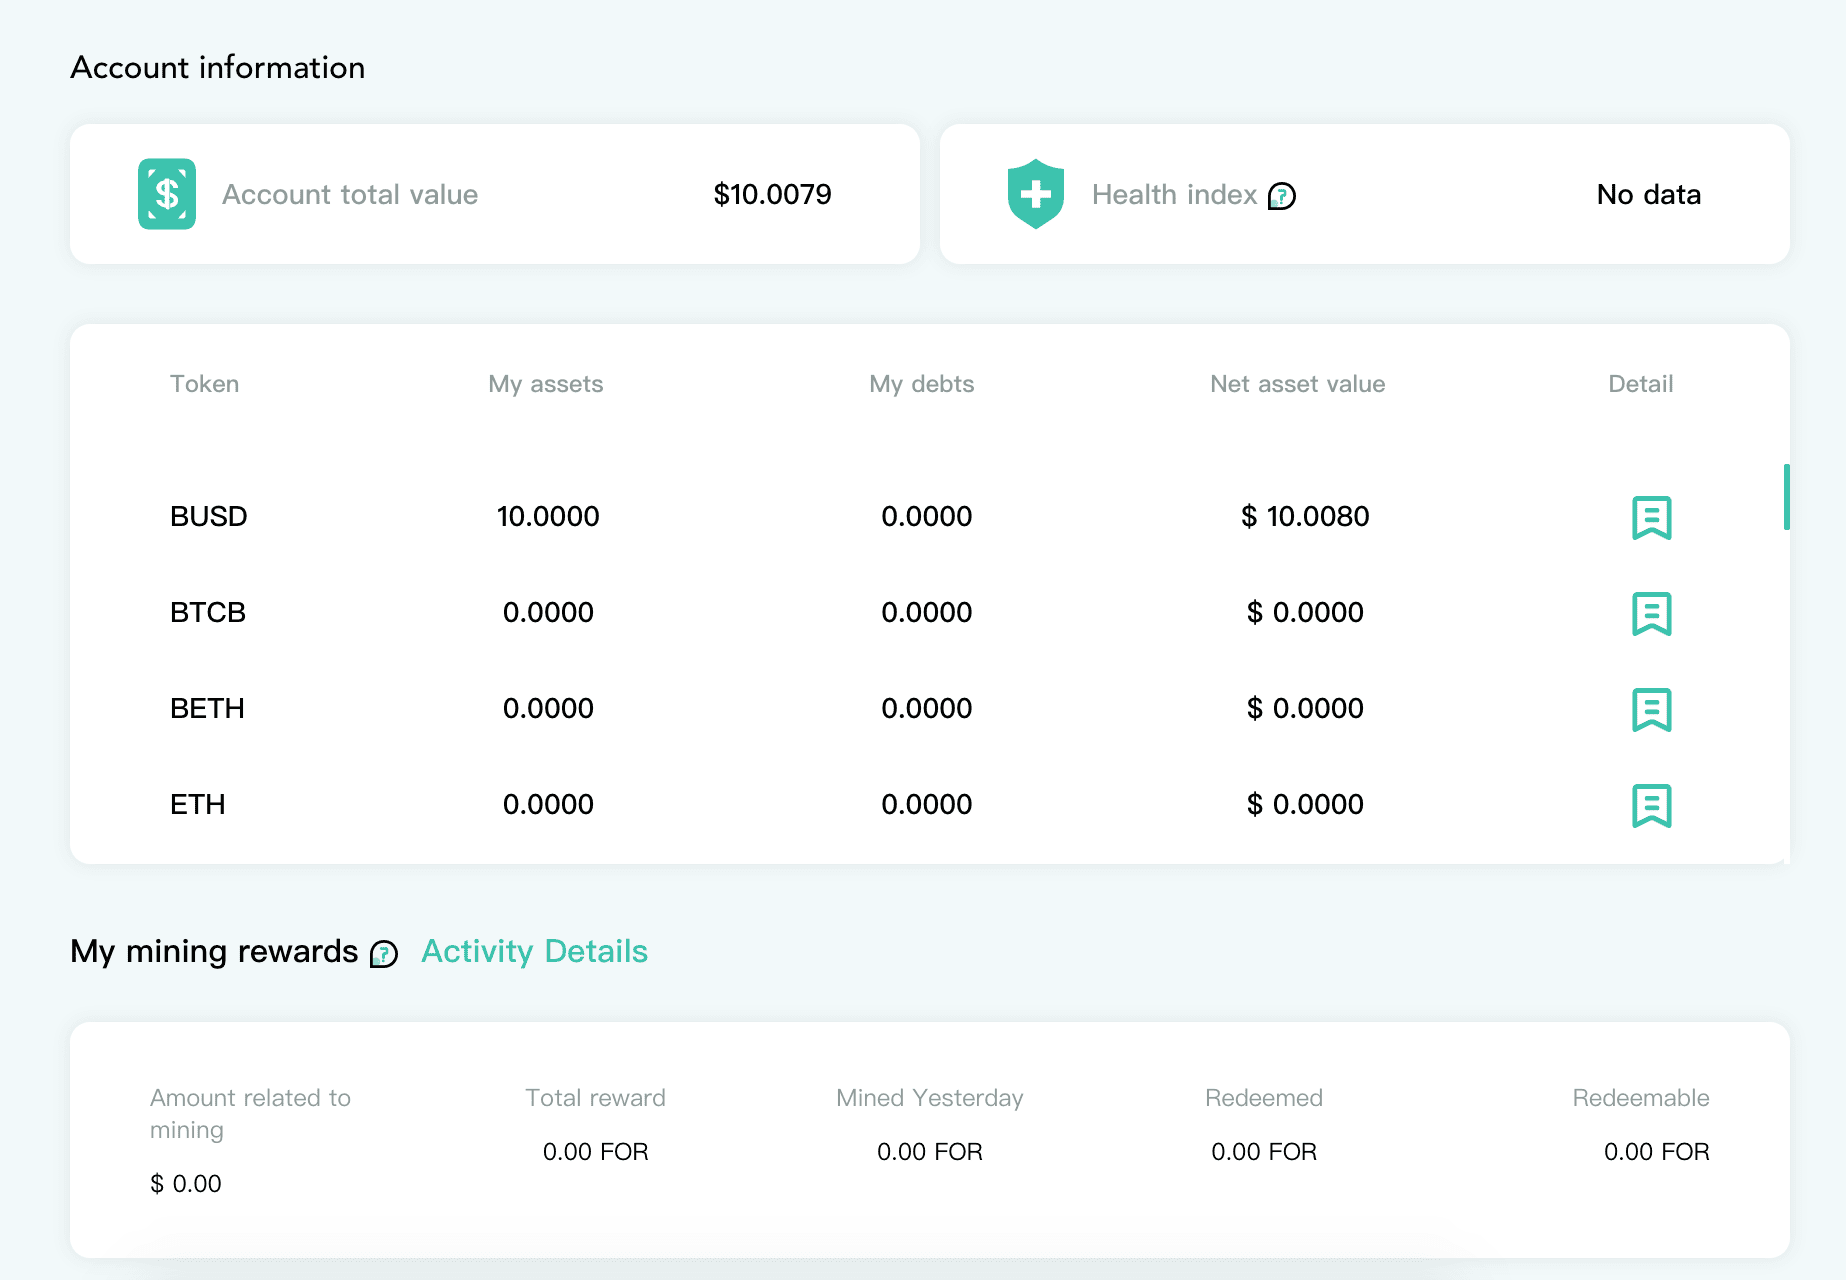The height and width of the screenshot is (1280, 1846).
Task: Click BUSD my assets value 10.0000
Action: tap(548, 516)
